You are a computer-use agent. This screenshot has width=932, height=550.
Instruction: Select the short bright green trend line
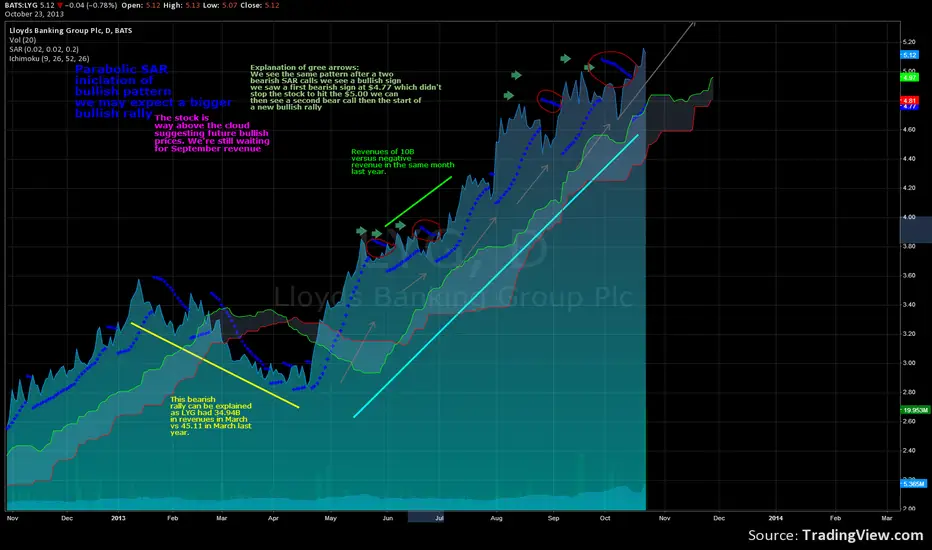[418, 202]
